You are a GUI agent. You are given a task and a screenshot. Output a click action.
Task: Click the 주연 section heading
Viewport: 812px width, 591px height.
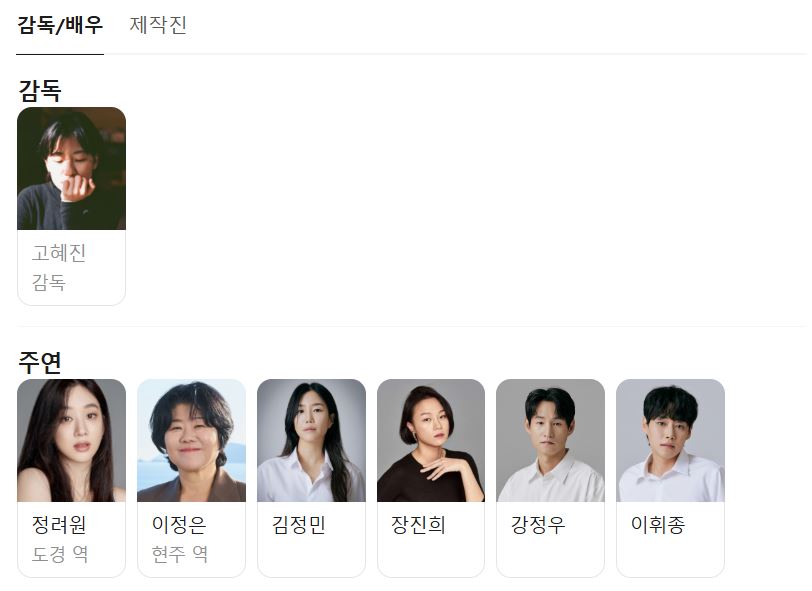click(x=40, y=362)
